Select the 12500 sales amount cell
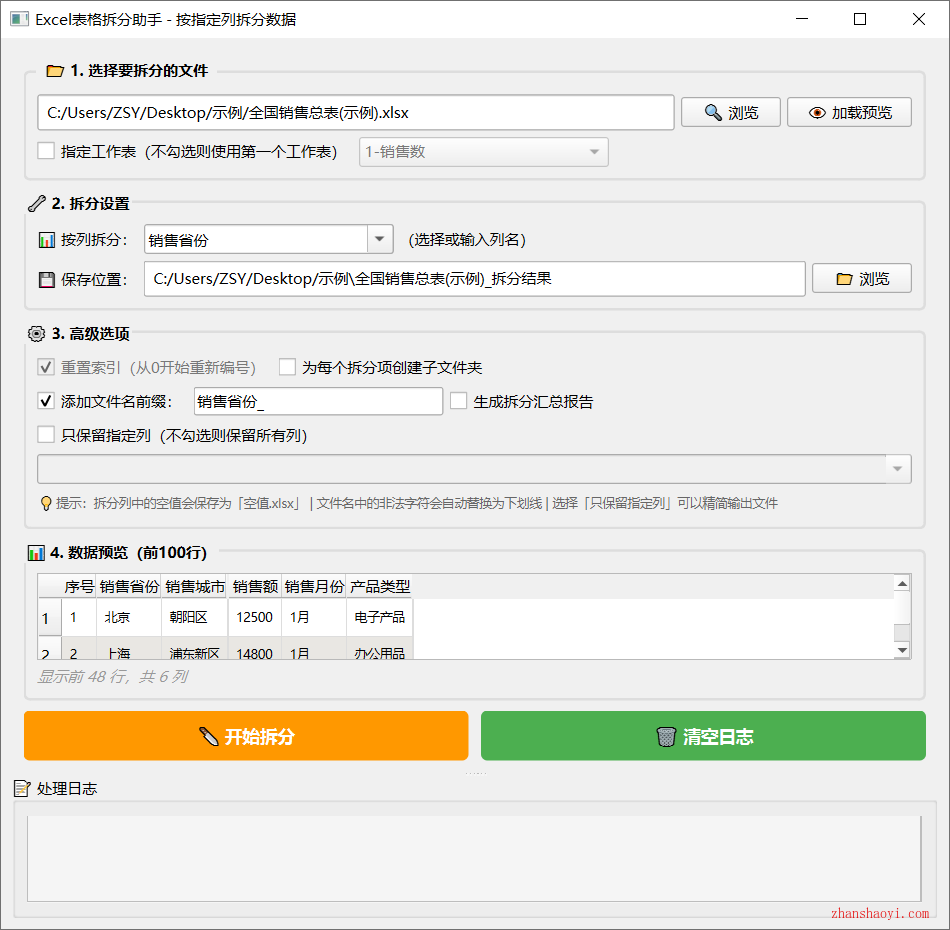950x930 pixels. (x=255, y=617)
